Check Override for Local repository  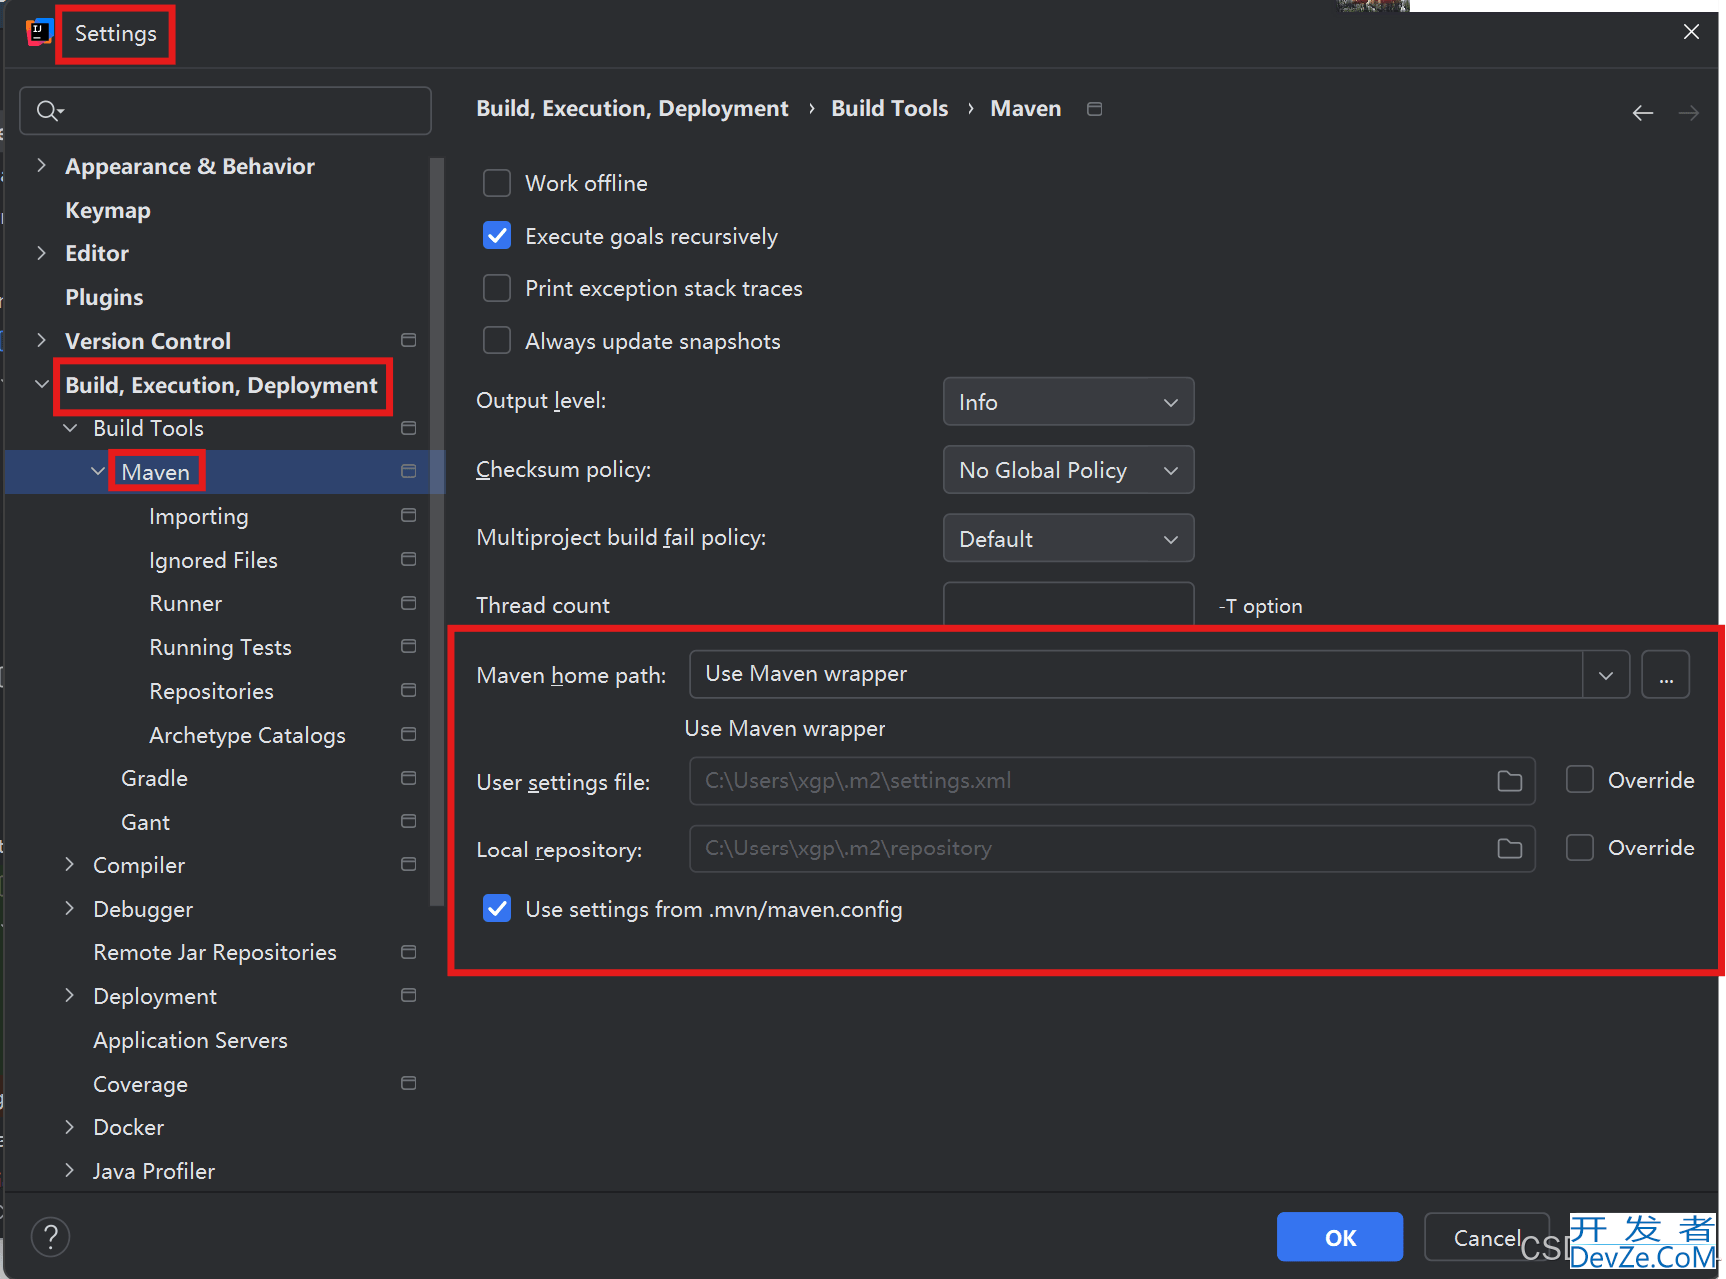[1580, 848]
